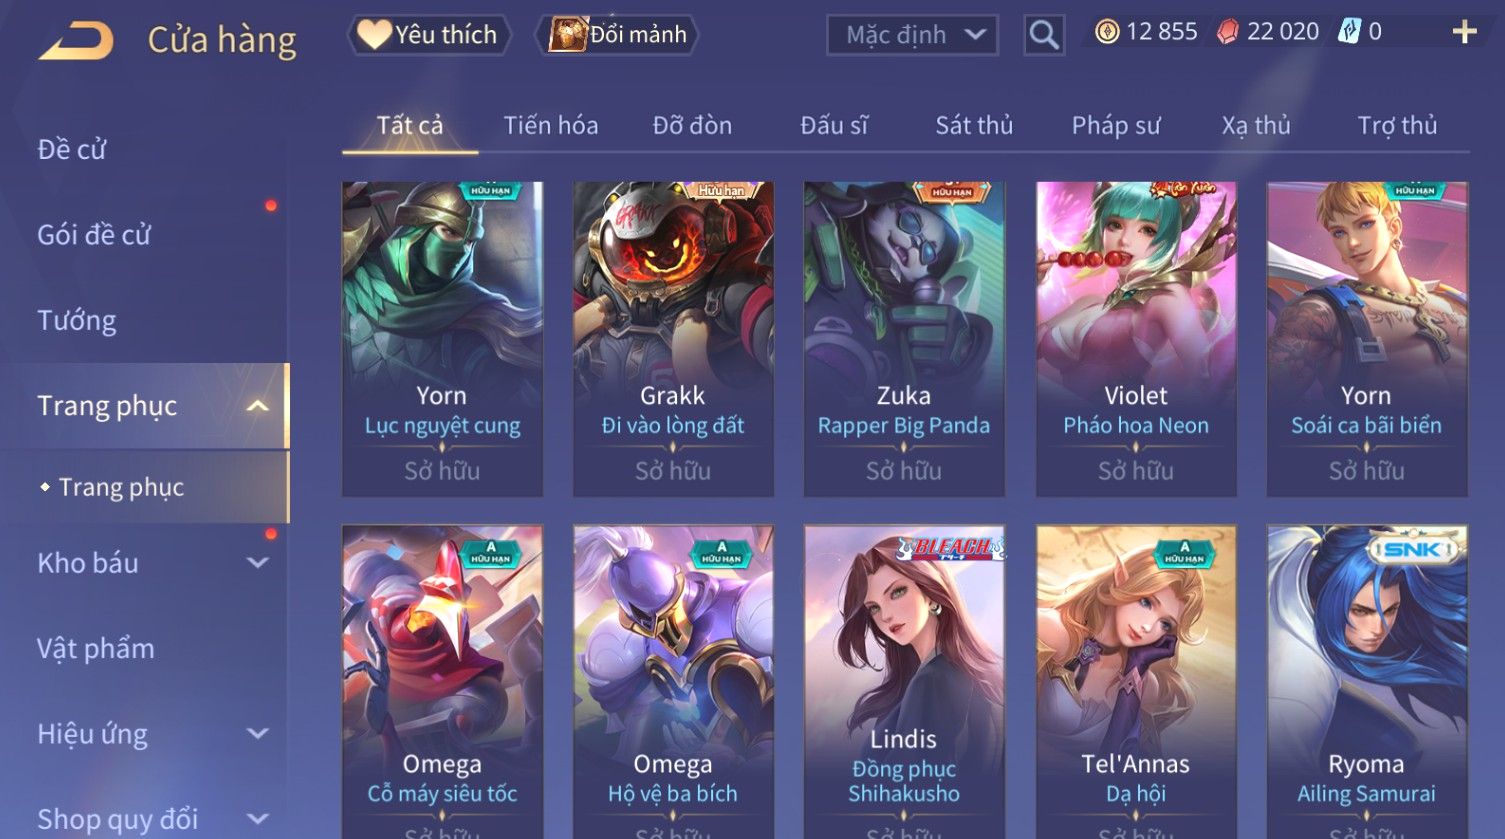Viewport: 1505px width, 839px height.
Task: Open the Tướng sidebar menu
Action: (77, 320)
